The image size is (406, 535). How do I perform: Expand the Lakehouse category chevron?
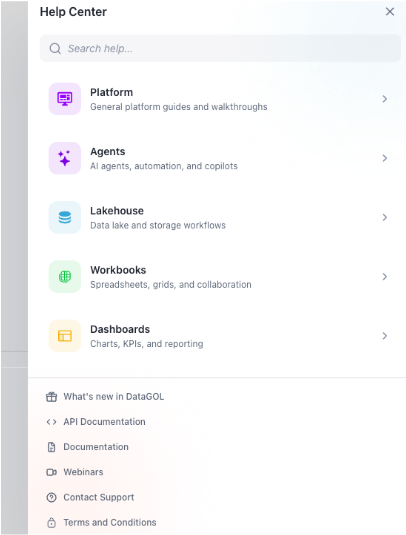(x=385, y=217)
